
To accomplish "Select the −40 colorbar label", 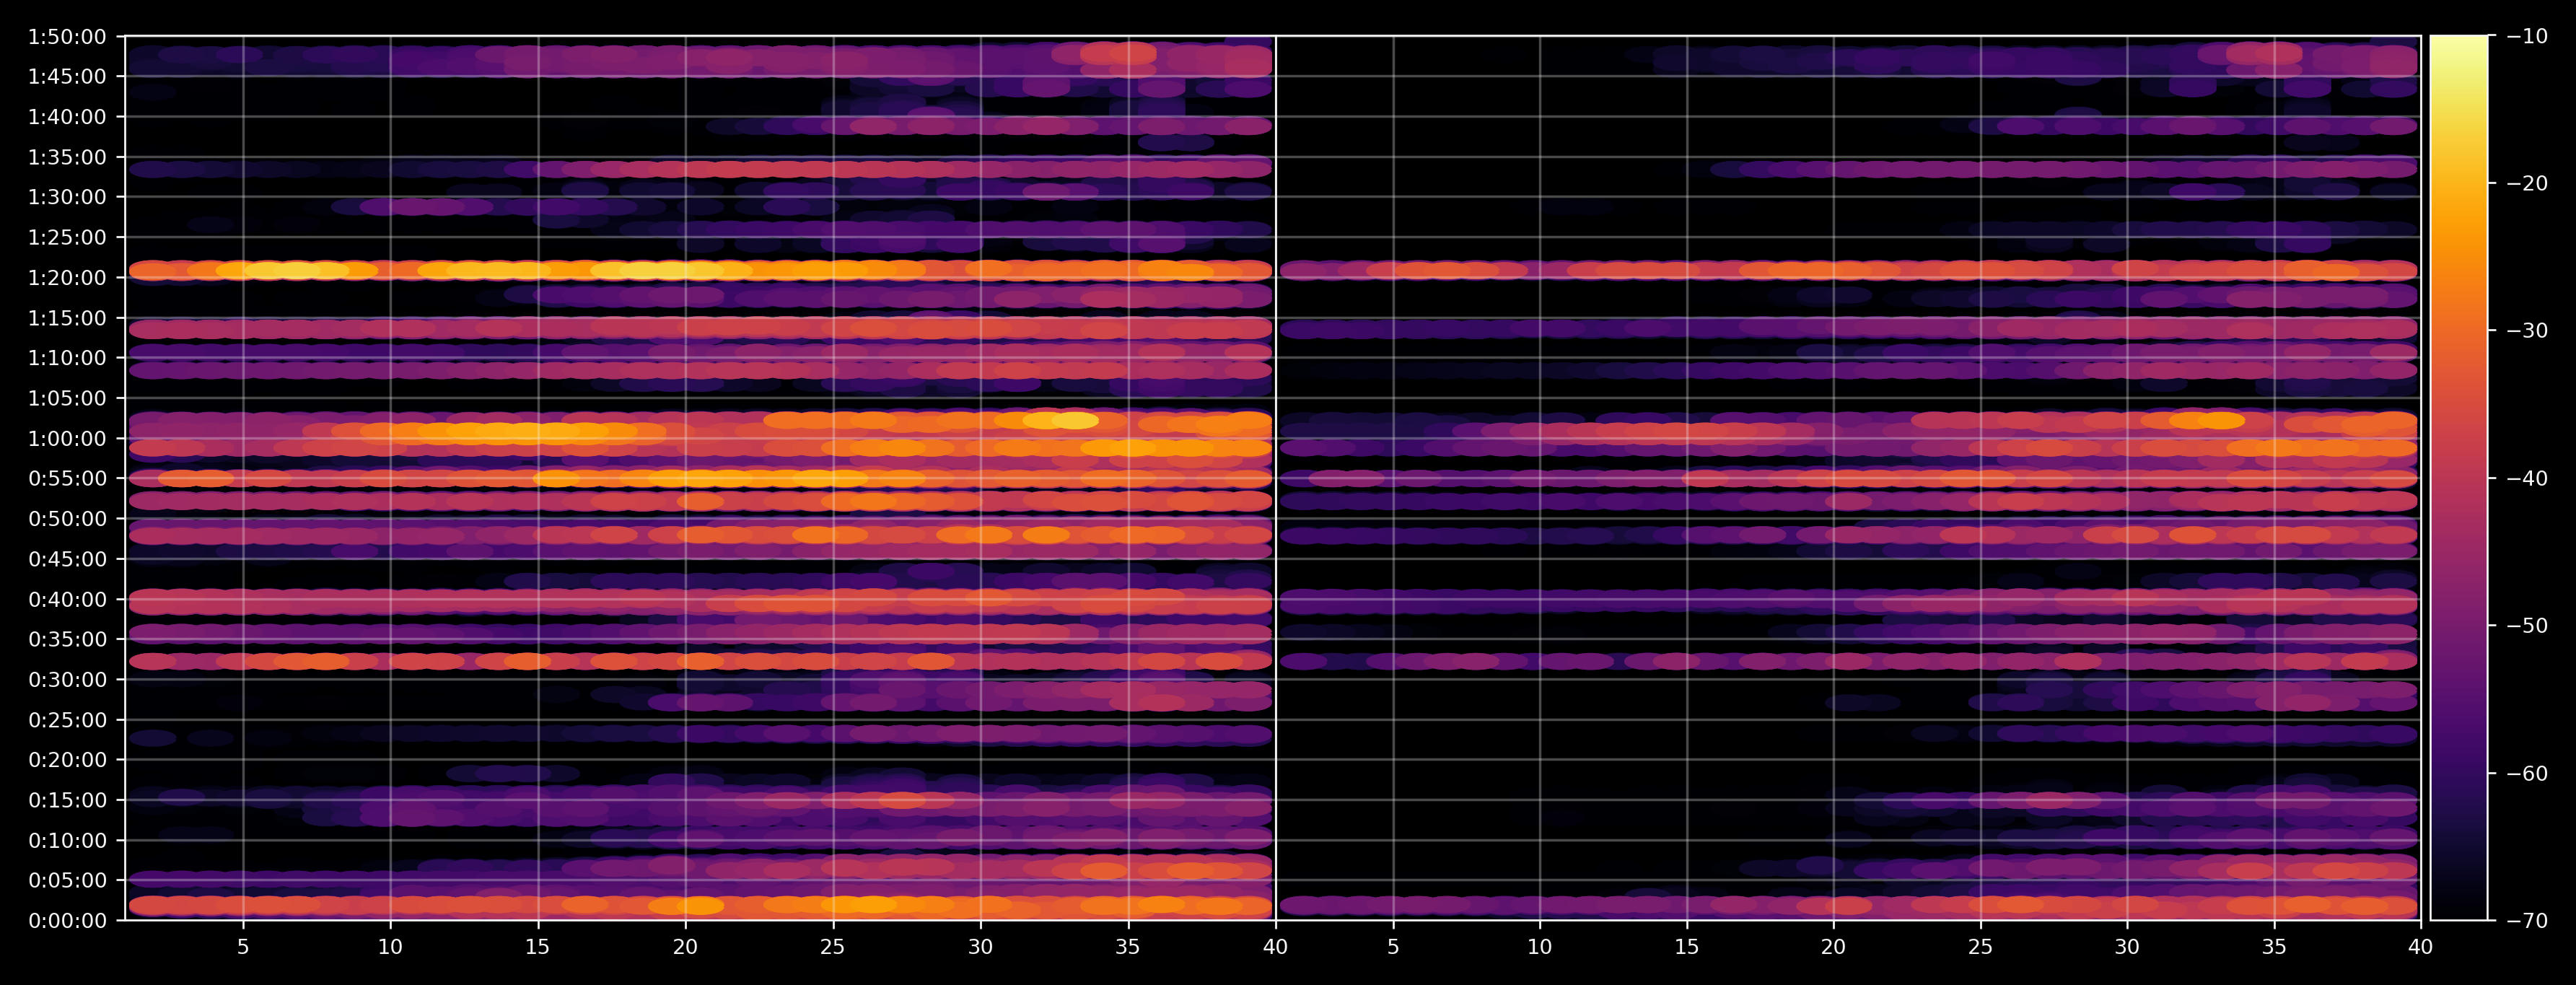I will click(2528, 478).
